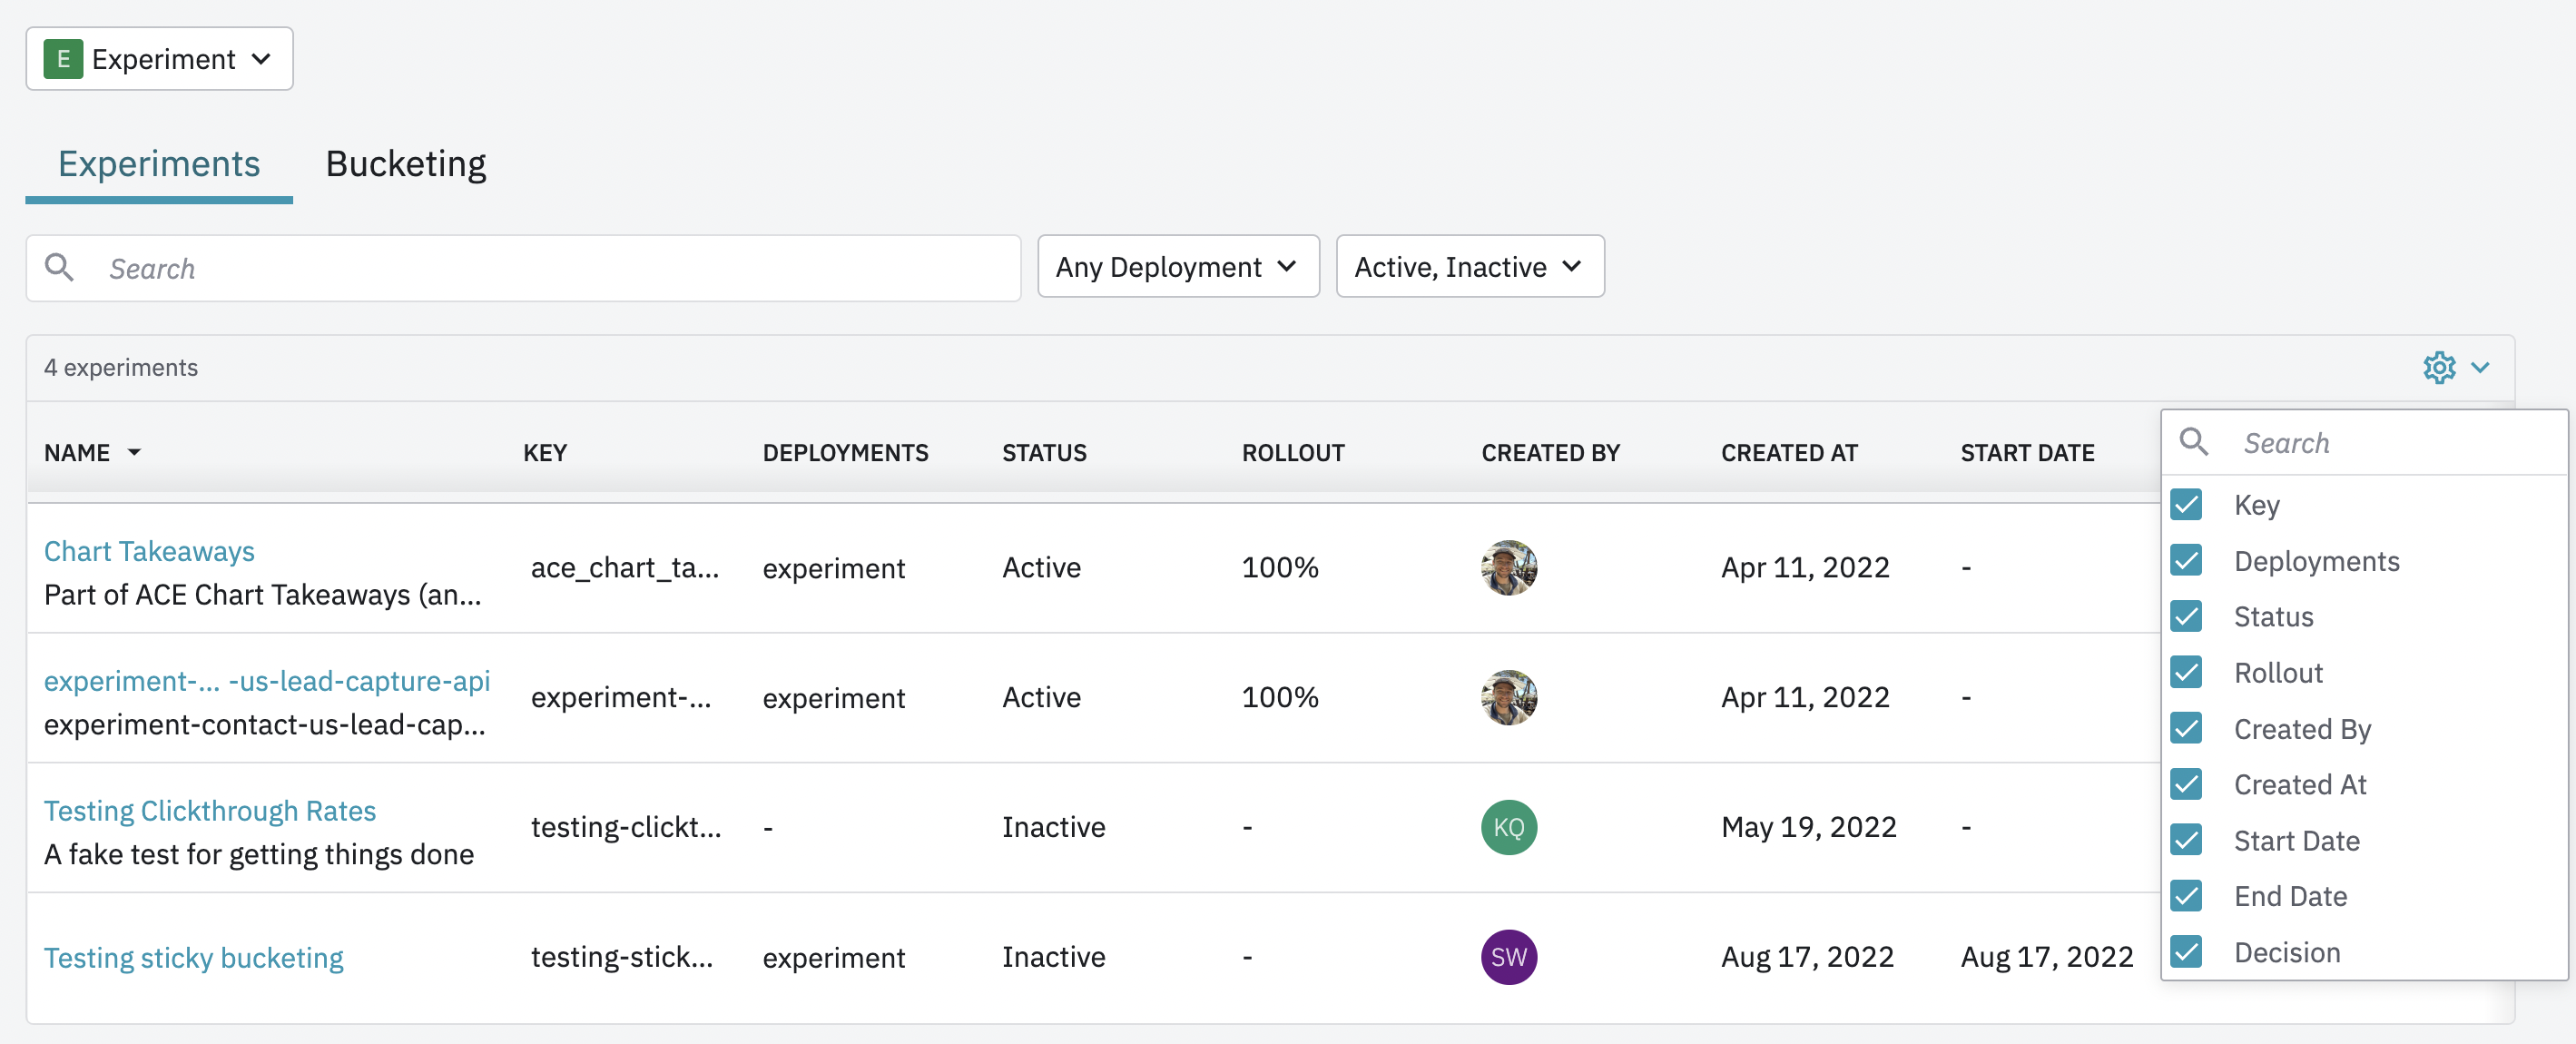Click the main search magnifier icon

click(60, 268)
